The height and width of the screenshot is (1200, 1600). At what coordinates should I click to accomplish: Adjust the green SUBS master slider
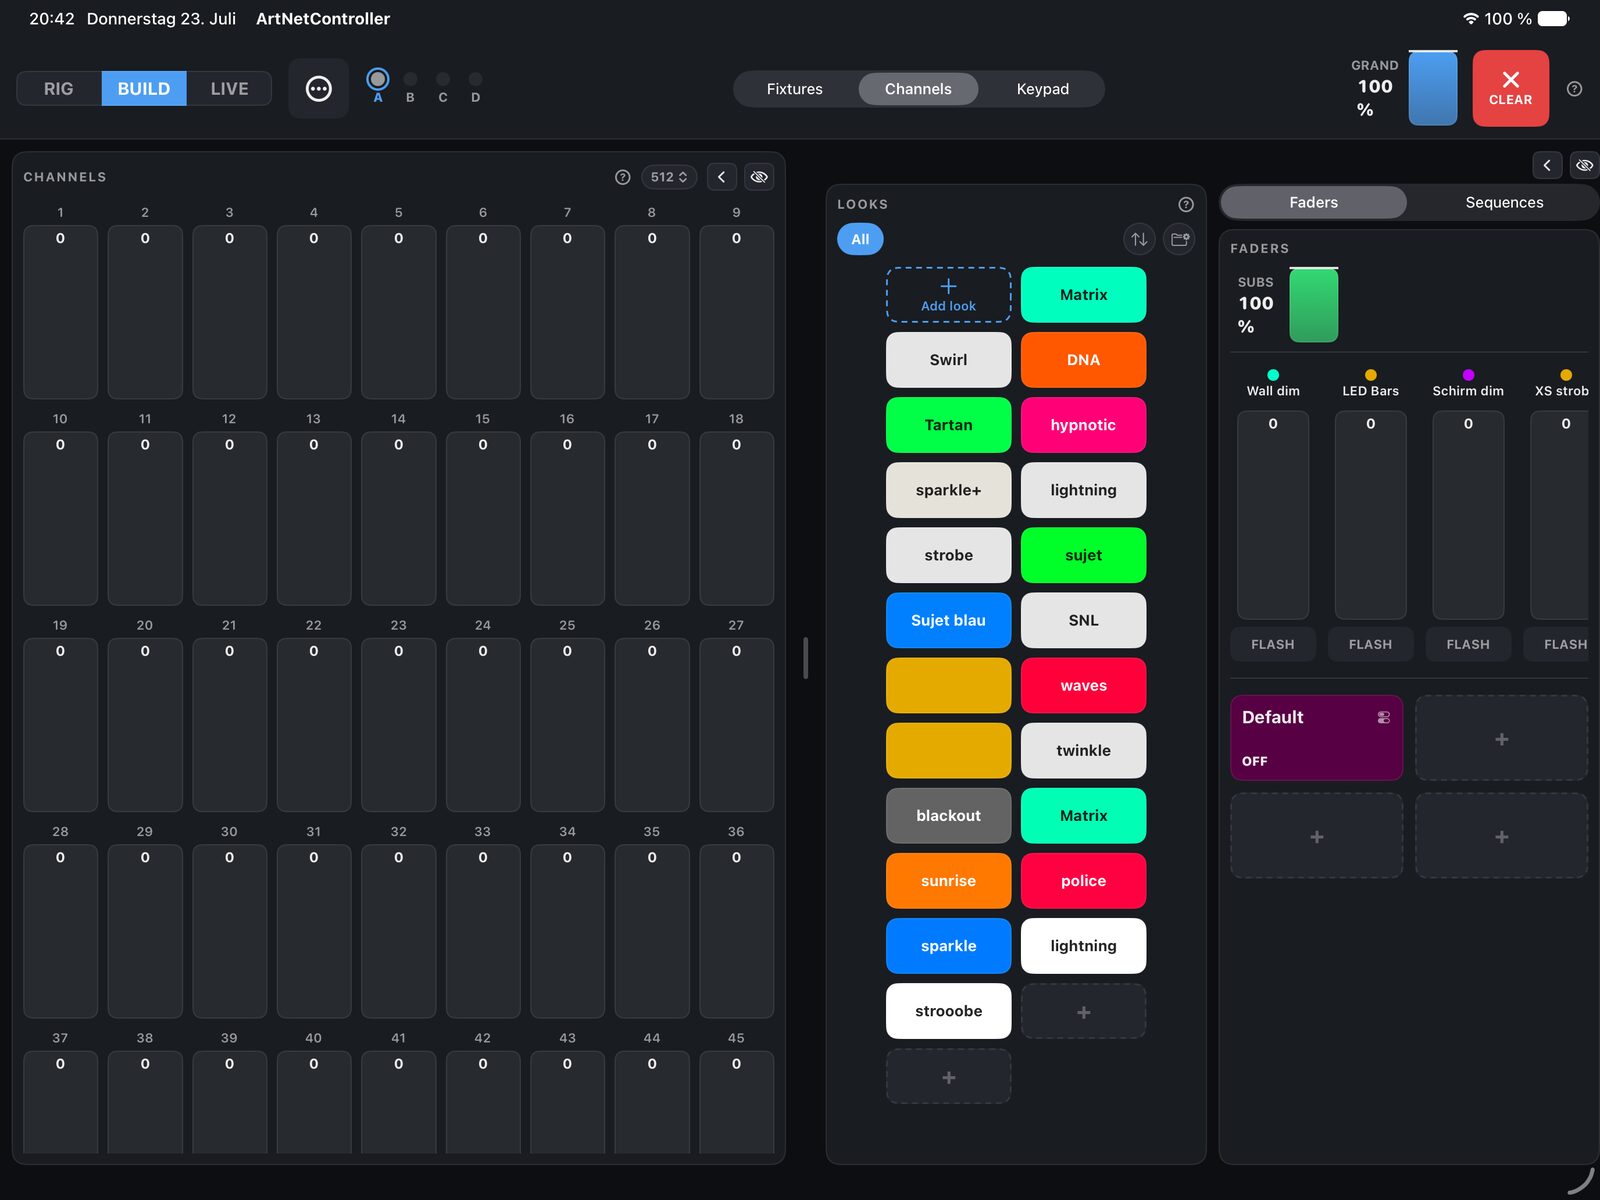[1313, 305]
